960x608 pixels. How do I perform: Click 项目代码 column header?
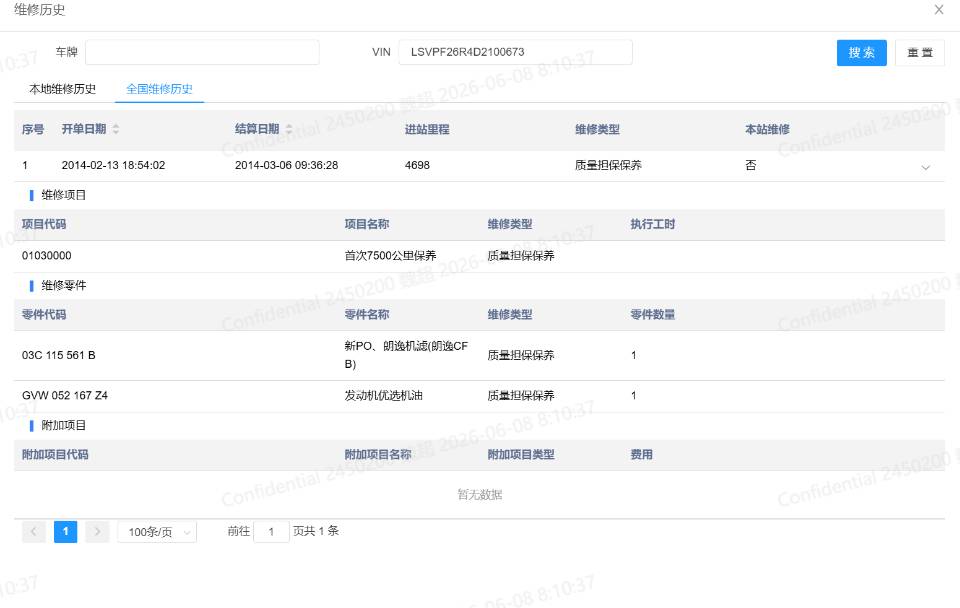pyautogui.click(x=44, y=224)
